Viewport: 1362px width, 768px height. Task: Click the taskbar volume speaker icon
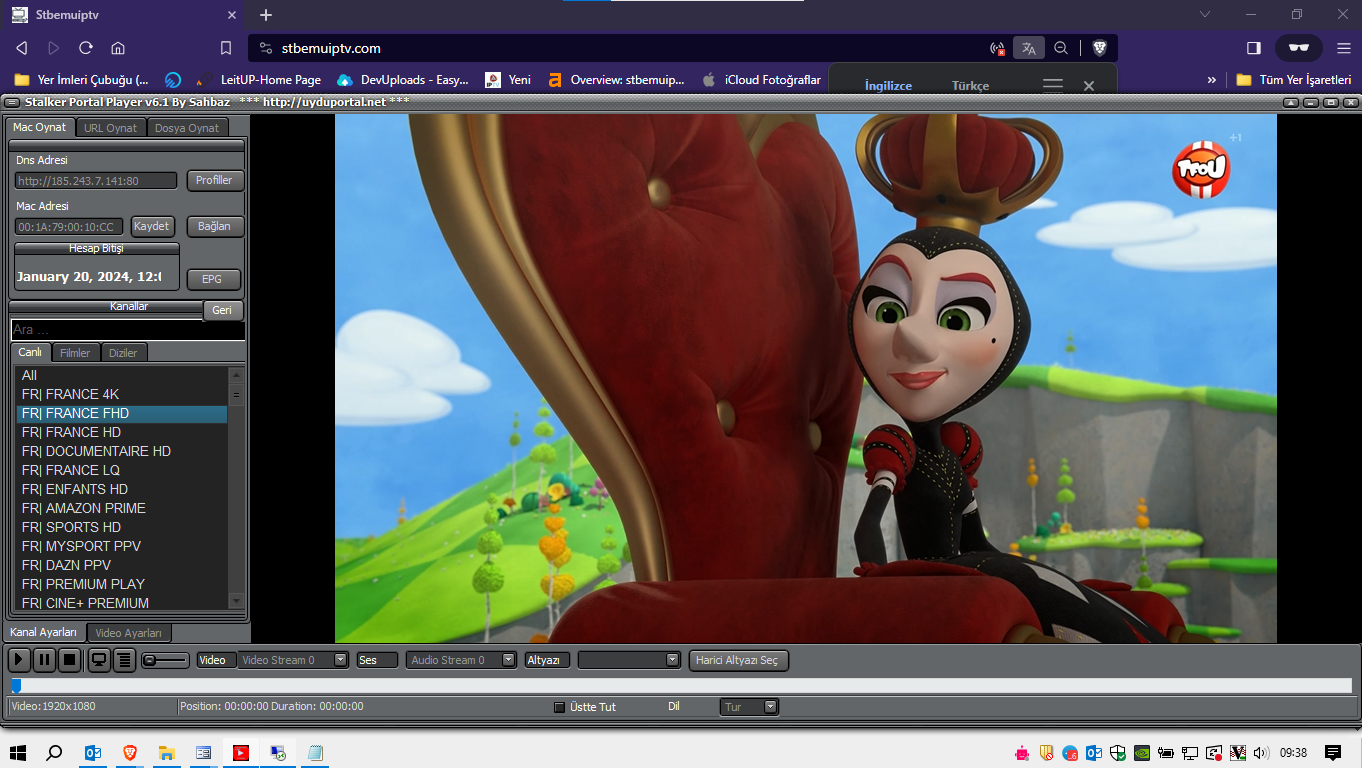(x=1261, y=753)
